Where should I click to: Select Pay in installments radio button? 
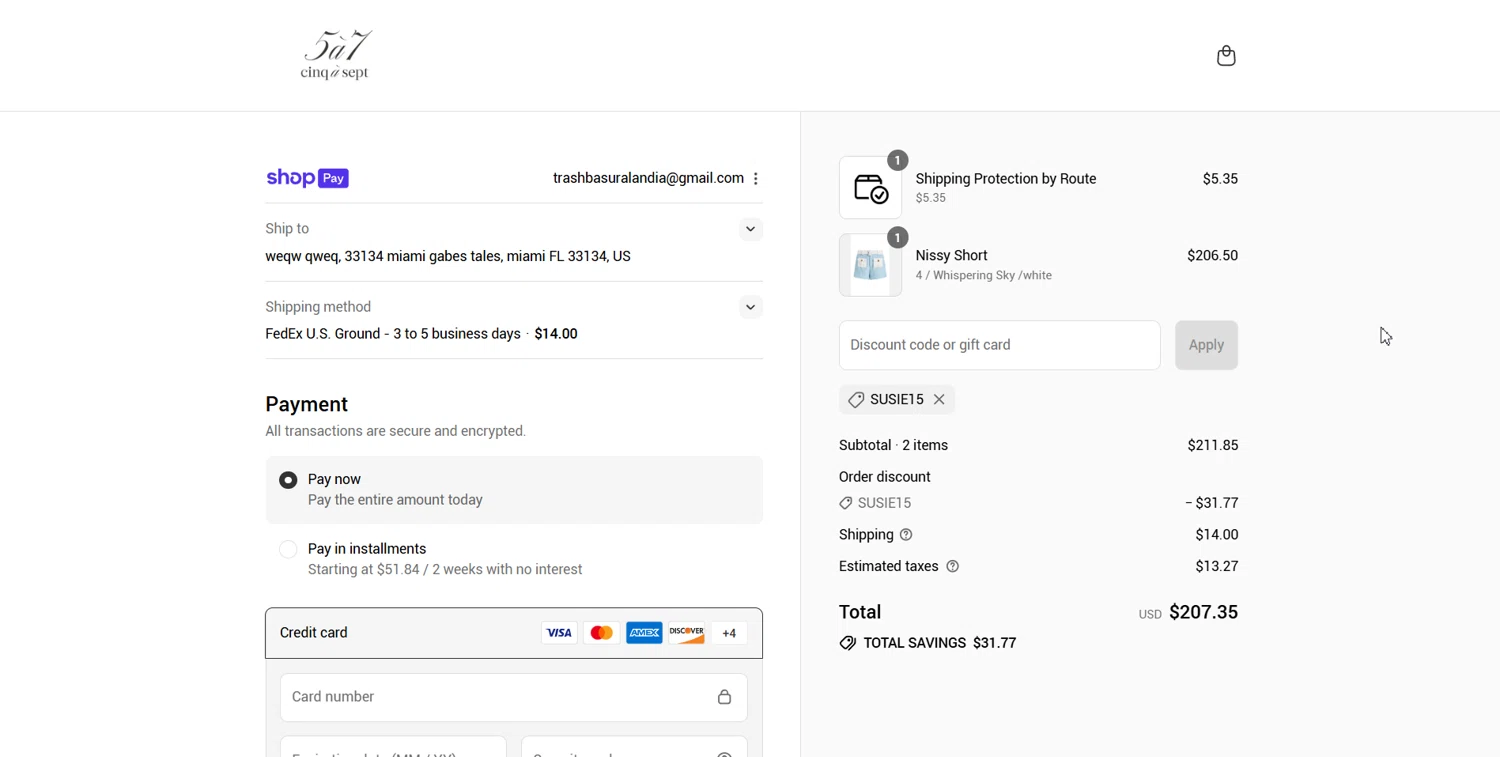288,549
